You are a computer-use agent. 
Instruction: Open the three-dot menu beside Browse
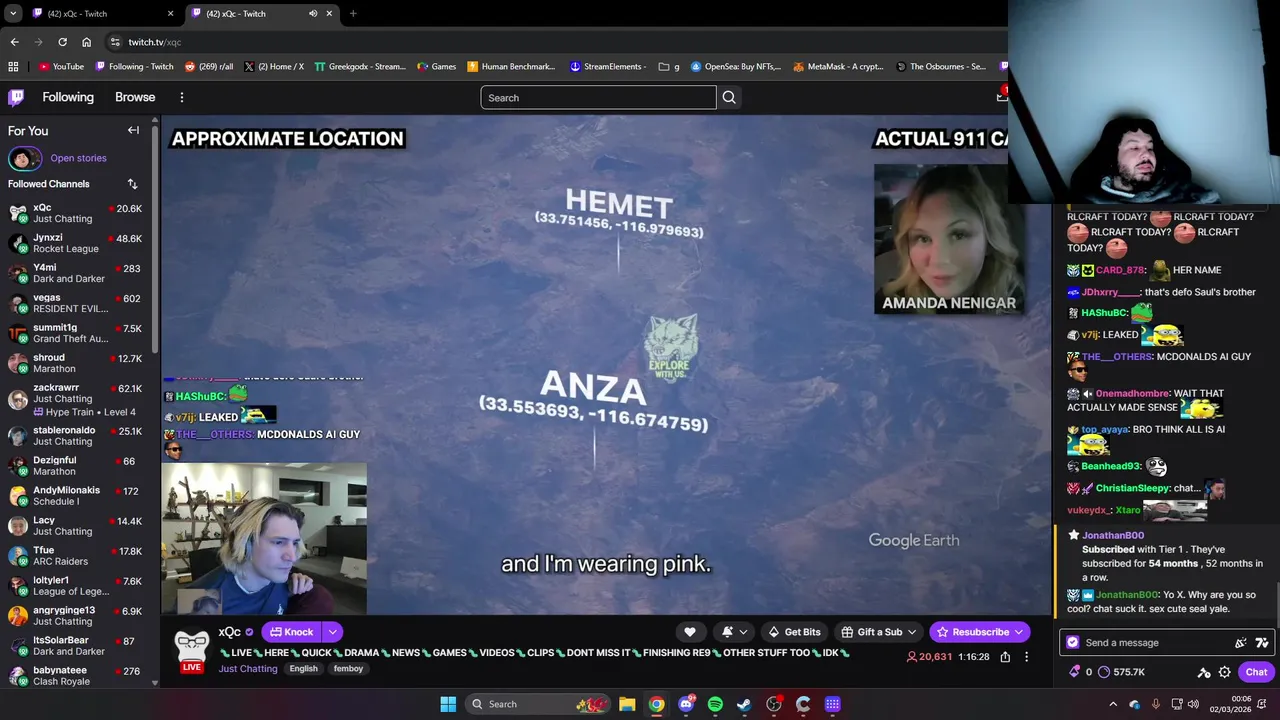[182, 97]
